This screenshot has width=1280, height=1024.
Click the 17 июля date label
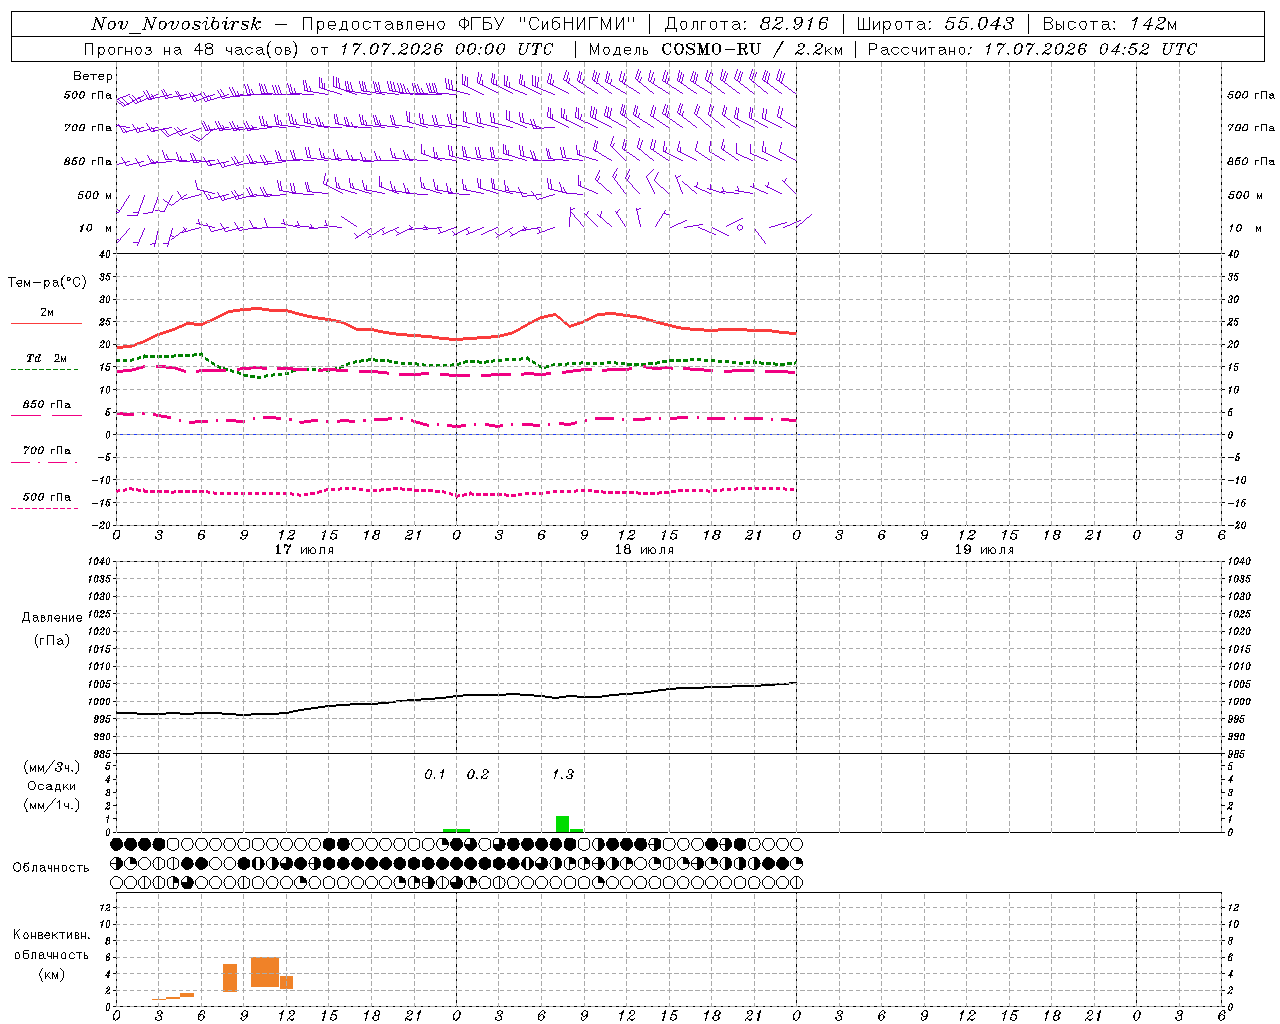pyautogui.click(x=304, y=549)
